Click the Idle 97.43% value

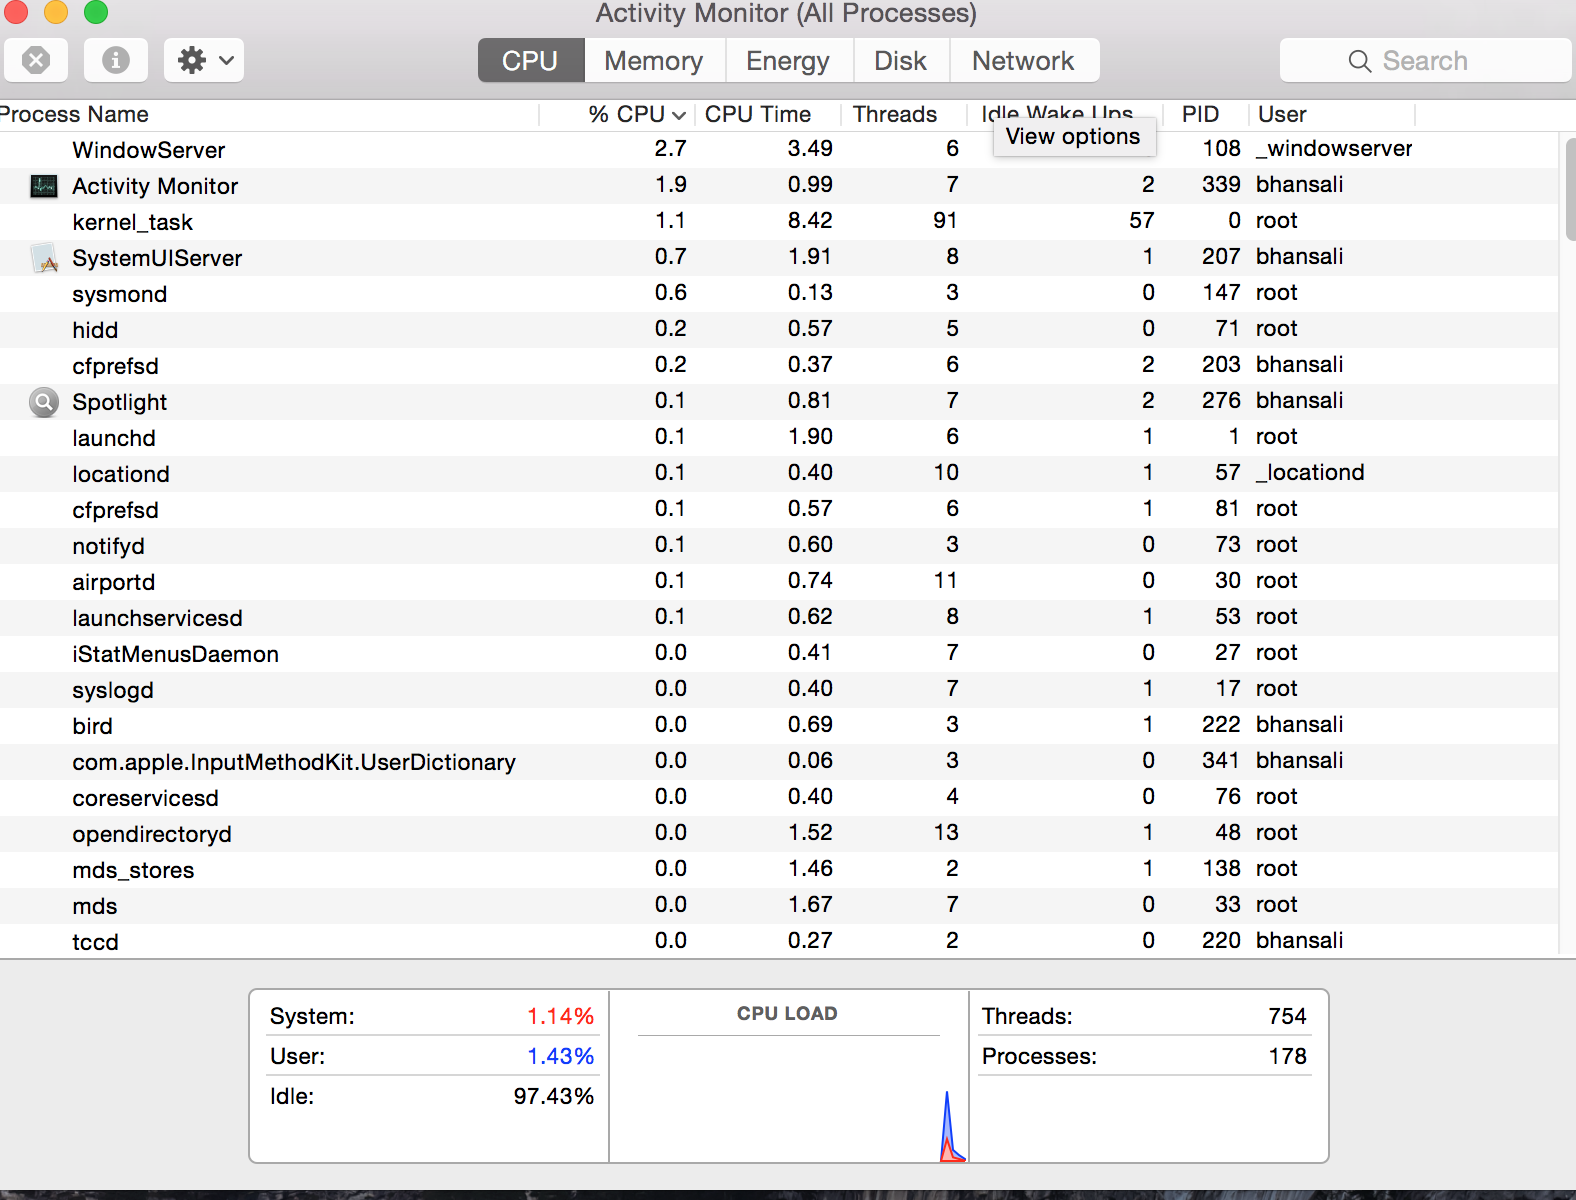coord(554,1097)
